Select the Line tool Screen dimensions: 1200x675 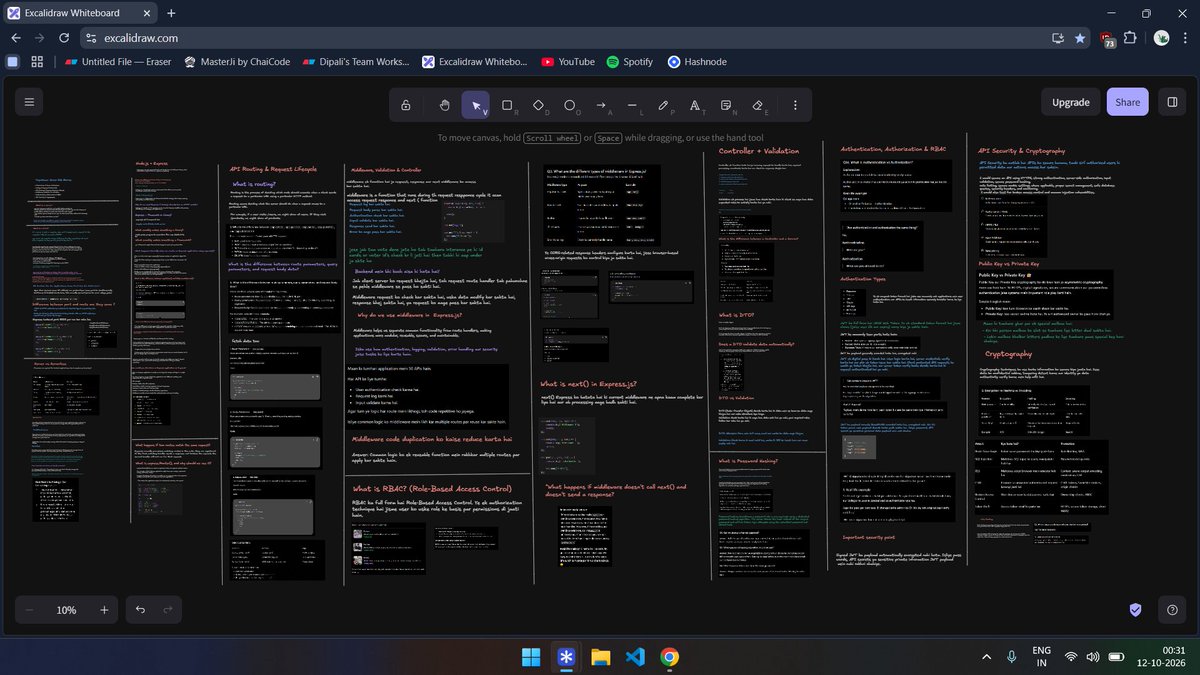632,104
